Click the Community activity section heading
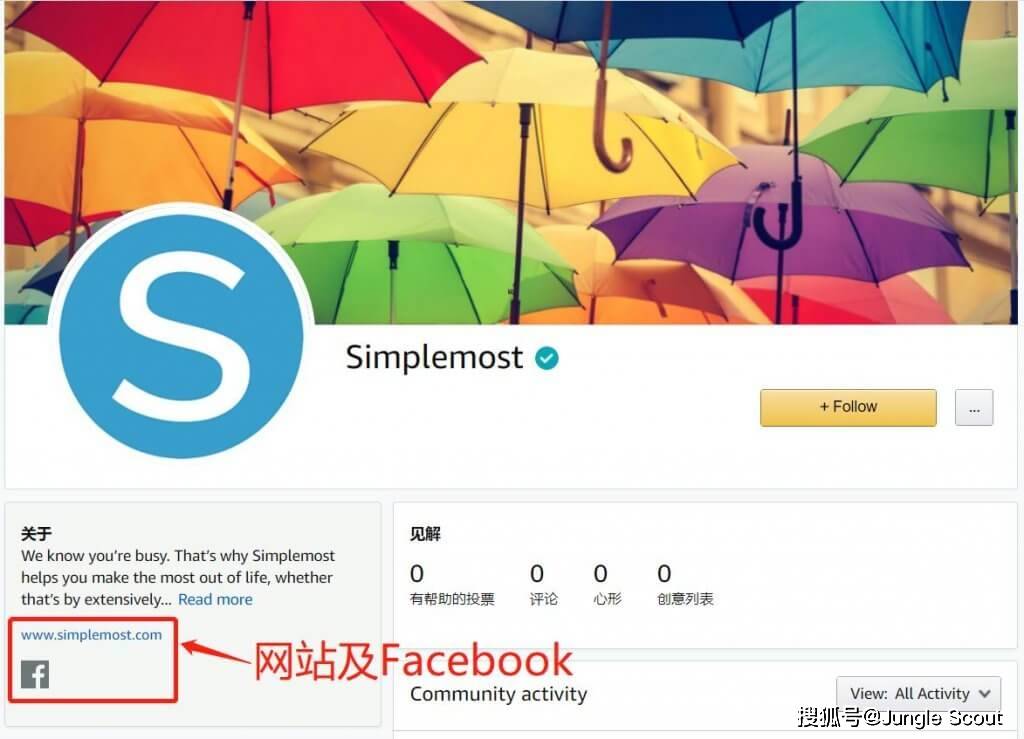The image size is (1024, 739). tap(498, 694)
